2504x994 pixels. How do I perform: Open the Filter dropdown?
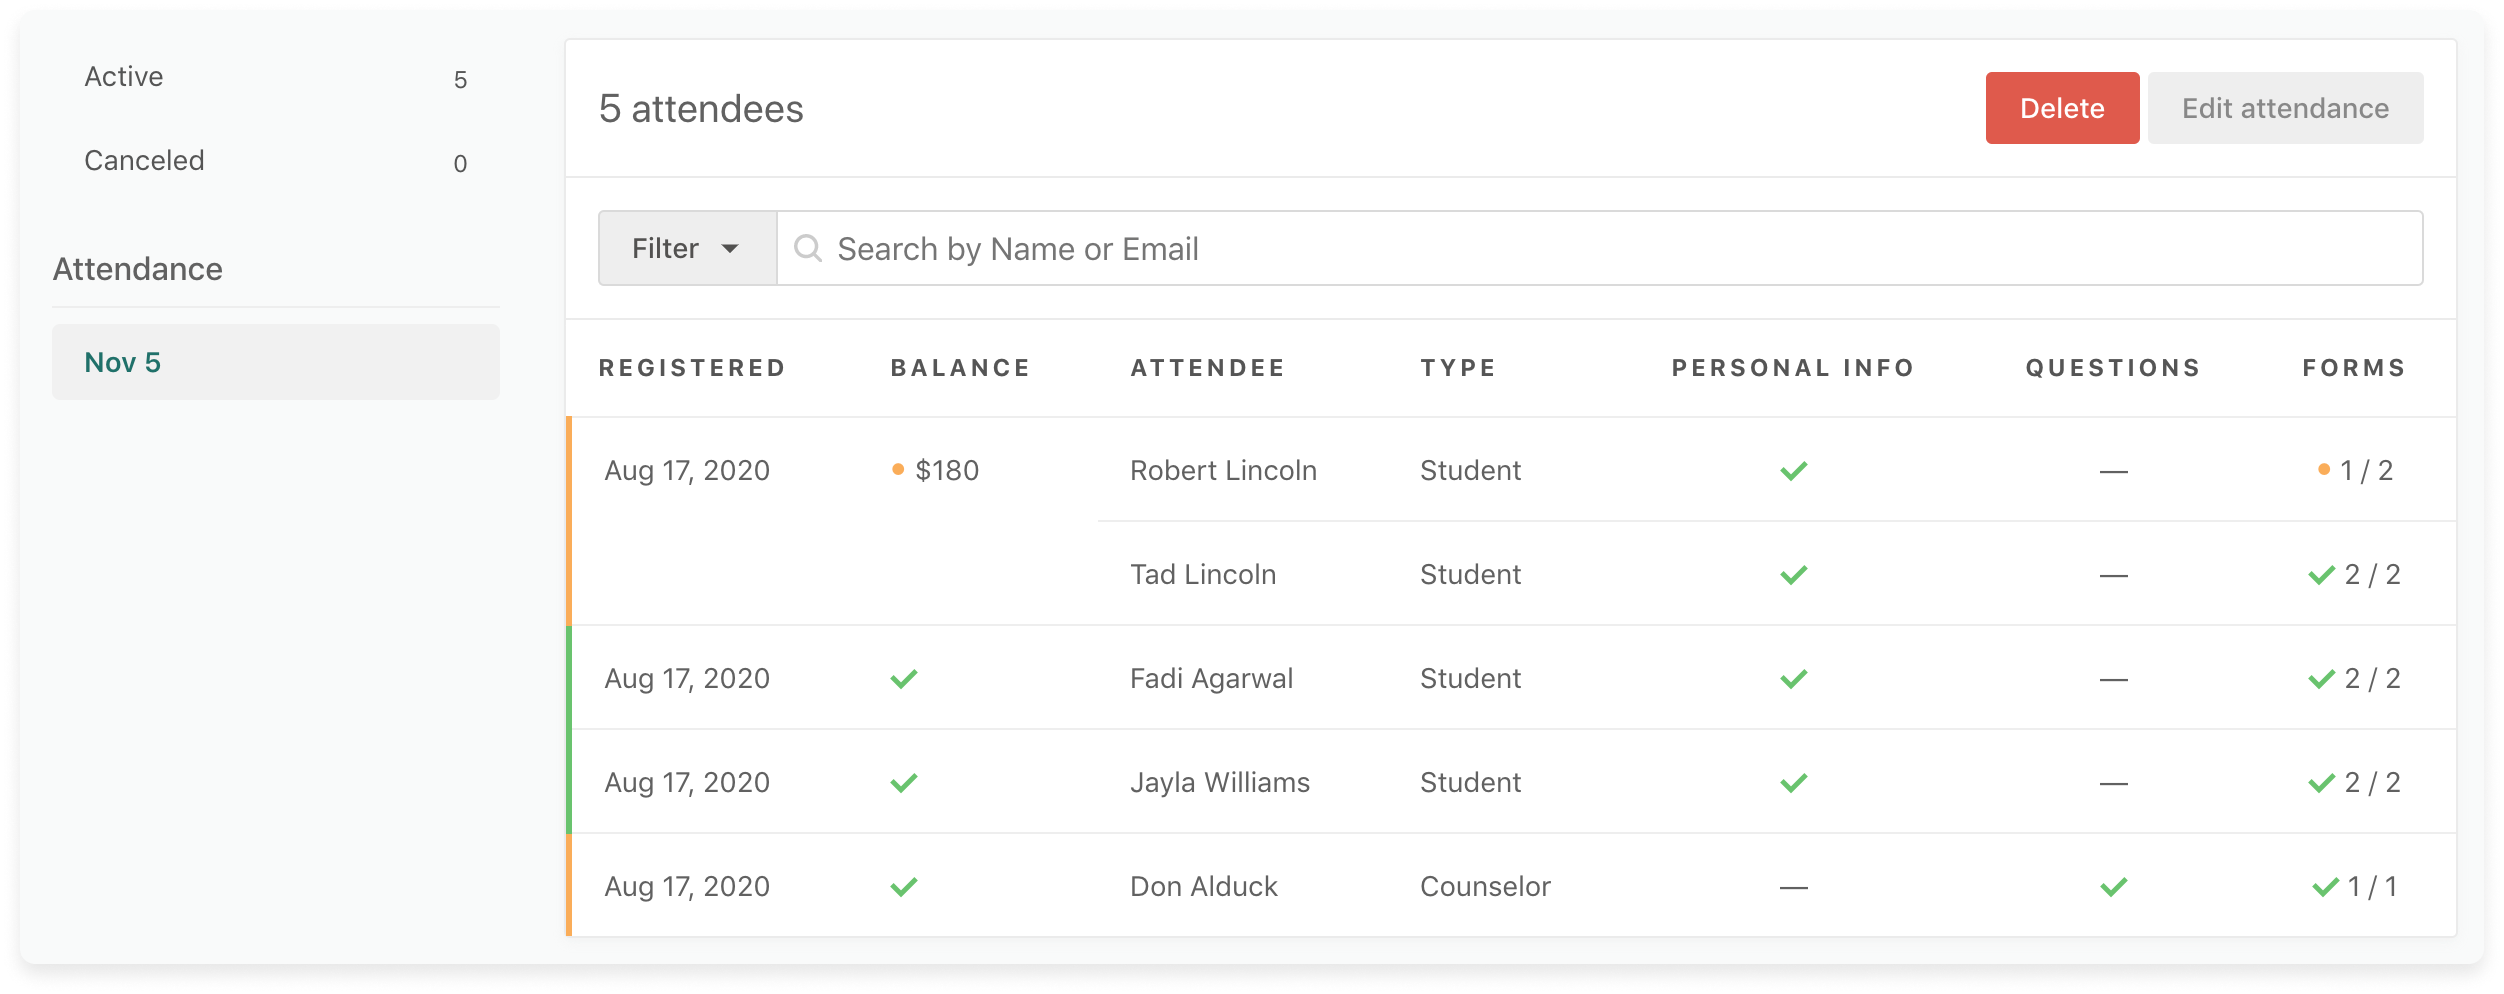click(665, 248)
